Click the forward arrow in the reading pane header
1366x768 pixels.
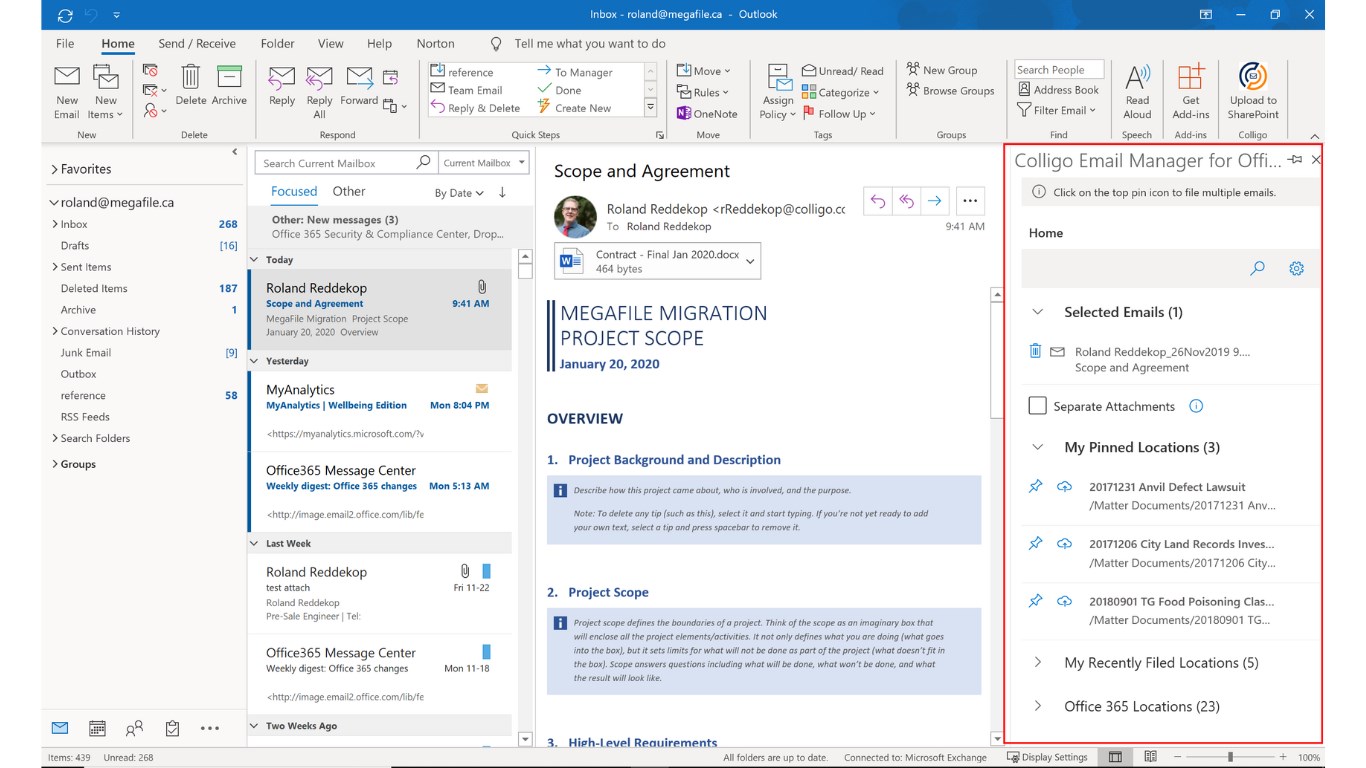(x=934, y=201)
